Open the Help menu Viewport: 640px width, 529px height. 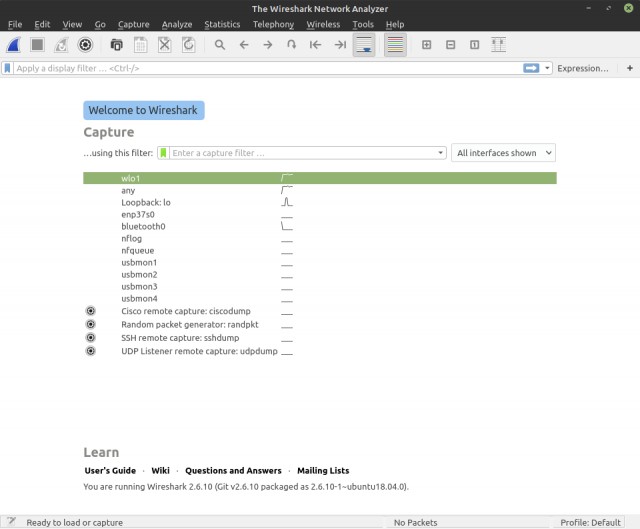(395, 24)
